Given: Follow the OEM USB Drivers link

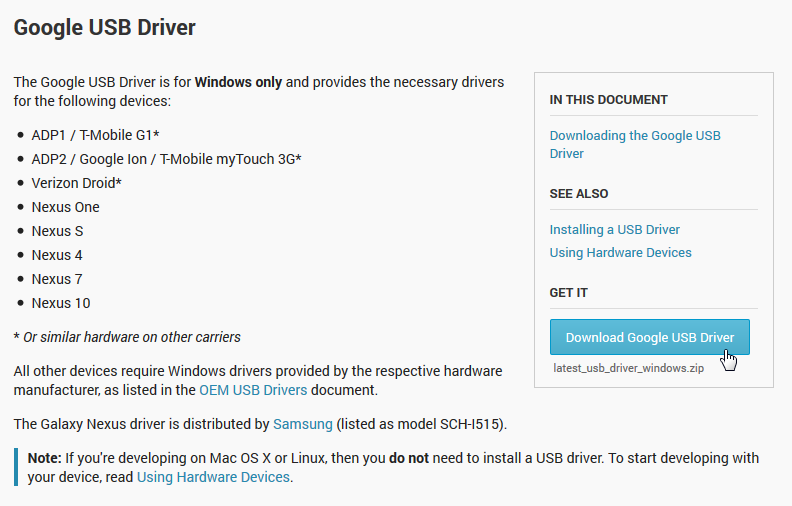Looking at the screenshot, I should [x=253, y=389].
